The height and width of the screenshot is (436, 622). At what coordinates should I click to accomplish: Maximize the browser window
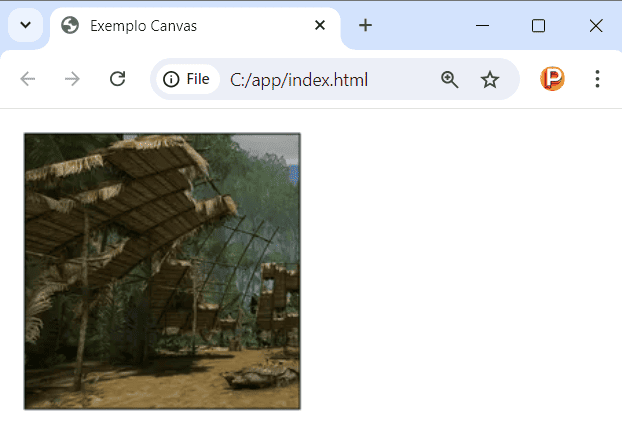coord(538,26)
